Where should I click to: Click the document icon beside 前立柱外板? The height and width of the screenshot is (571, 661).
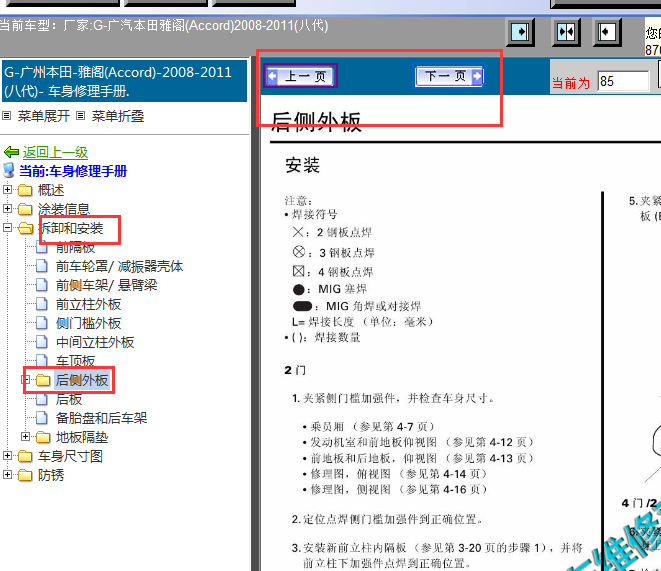42,304
